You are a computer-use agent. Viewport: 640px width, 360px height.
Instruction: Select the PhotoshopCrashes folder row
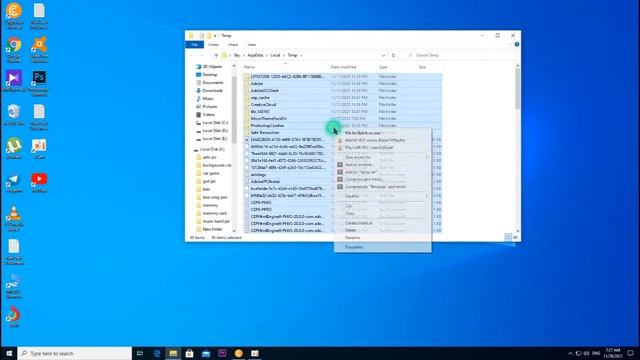click(342, 126)
